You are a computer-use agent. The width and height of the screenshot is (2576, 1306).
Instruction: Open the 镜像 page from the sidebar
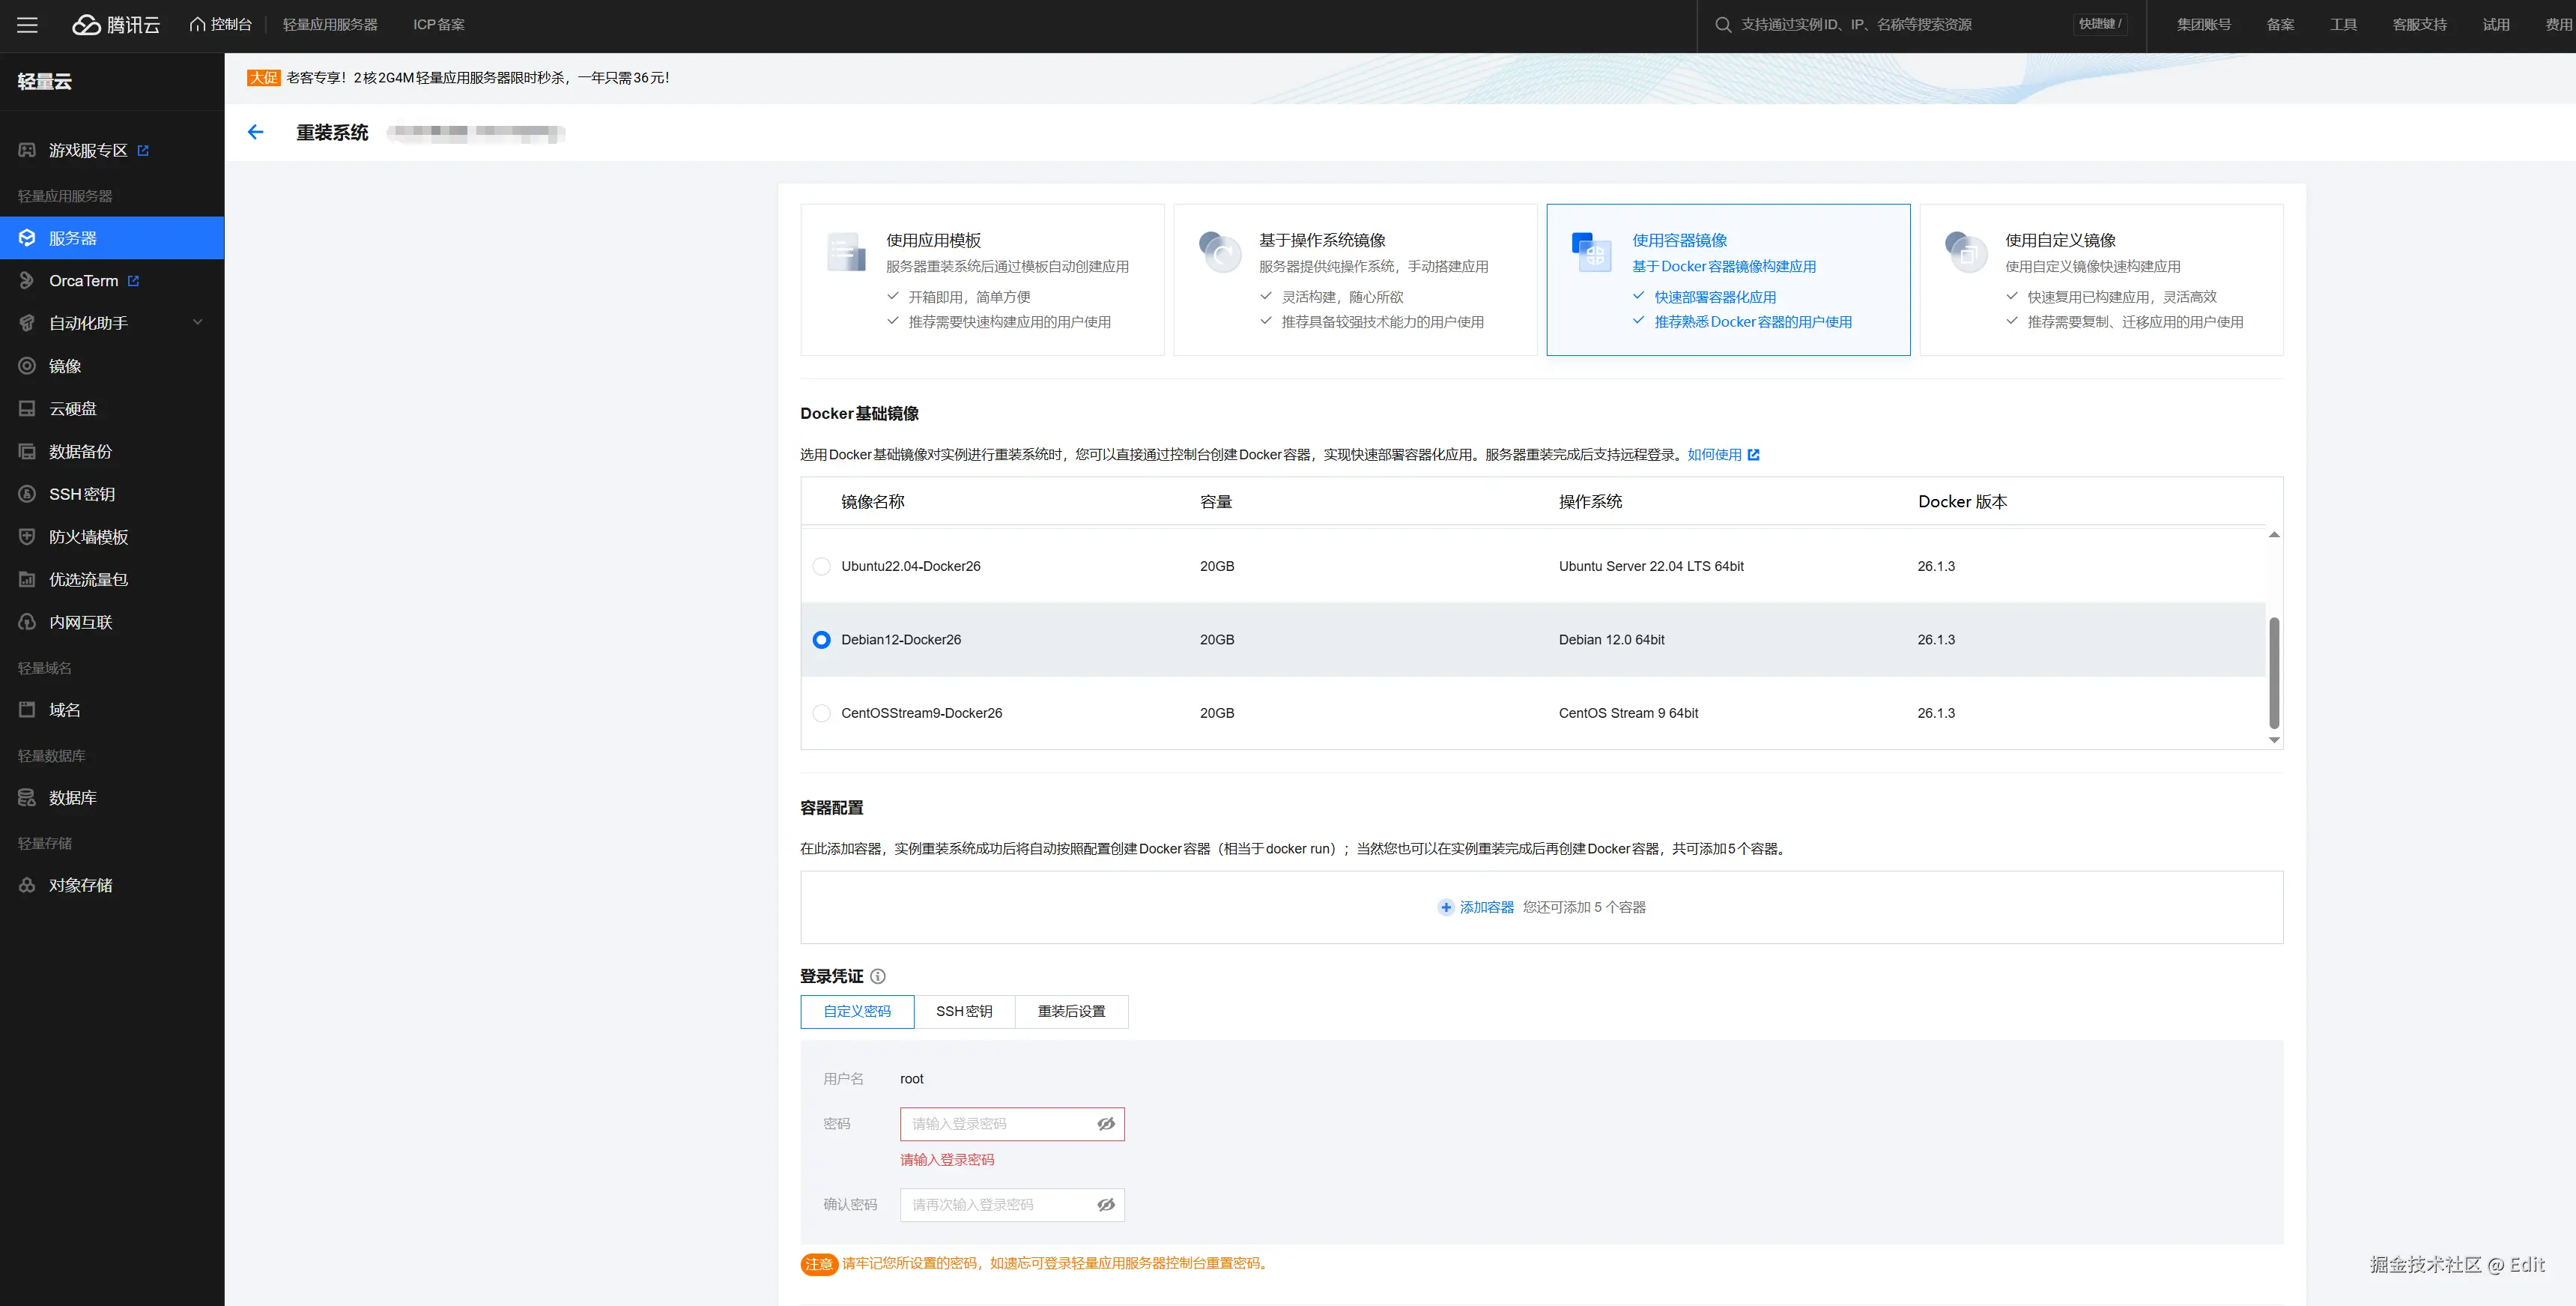click(66, 365)
